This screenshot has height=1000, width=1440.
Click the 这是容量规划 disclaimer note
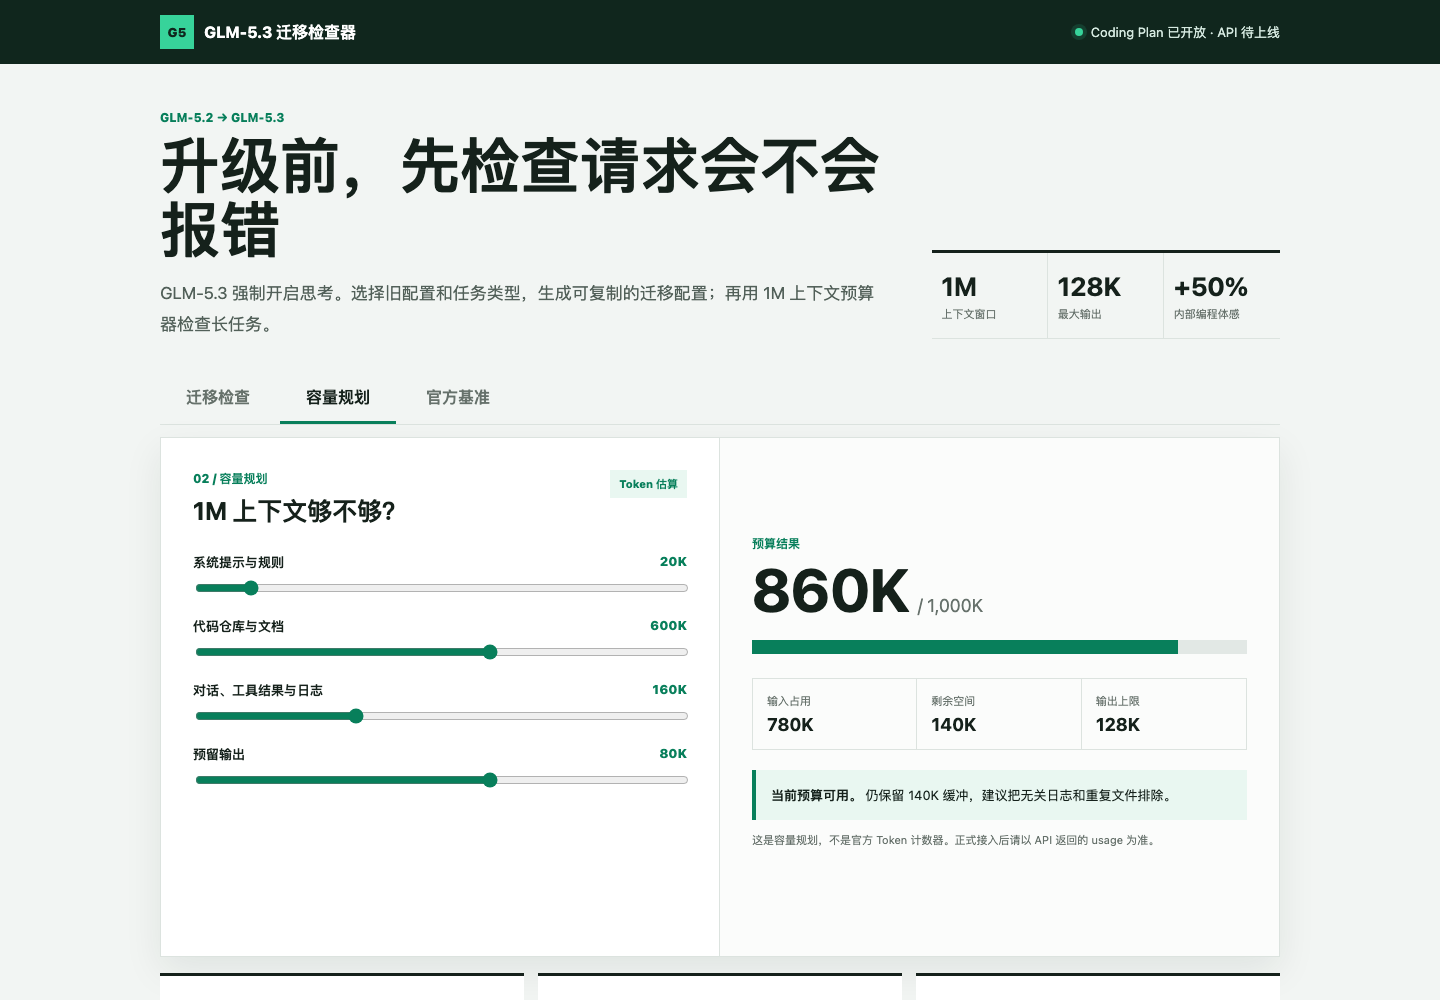956,840
